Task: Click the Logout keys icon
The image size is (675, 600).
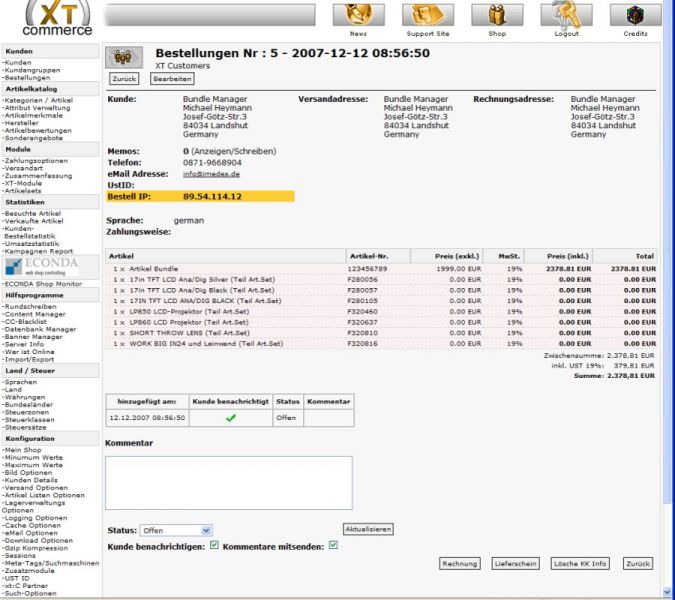Action: pyautogui.click(x=567, y=15)
